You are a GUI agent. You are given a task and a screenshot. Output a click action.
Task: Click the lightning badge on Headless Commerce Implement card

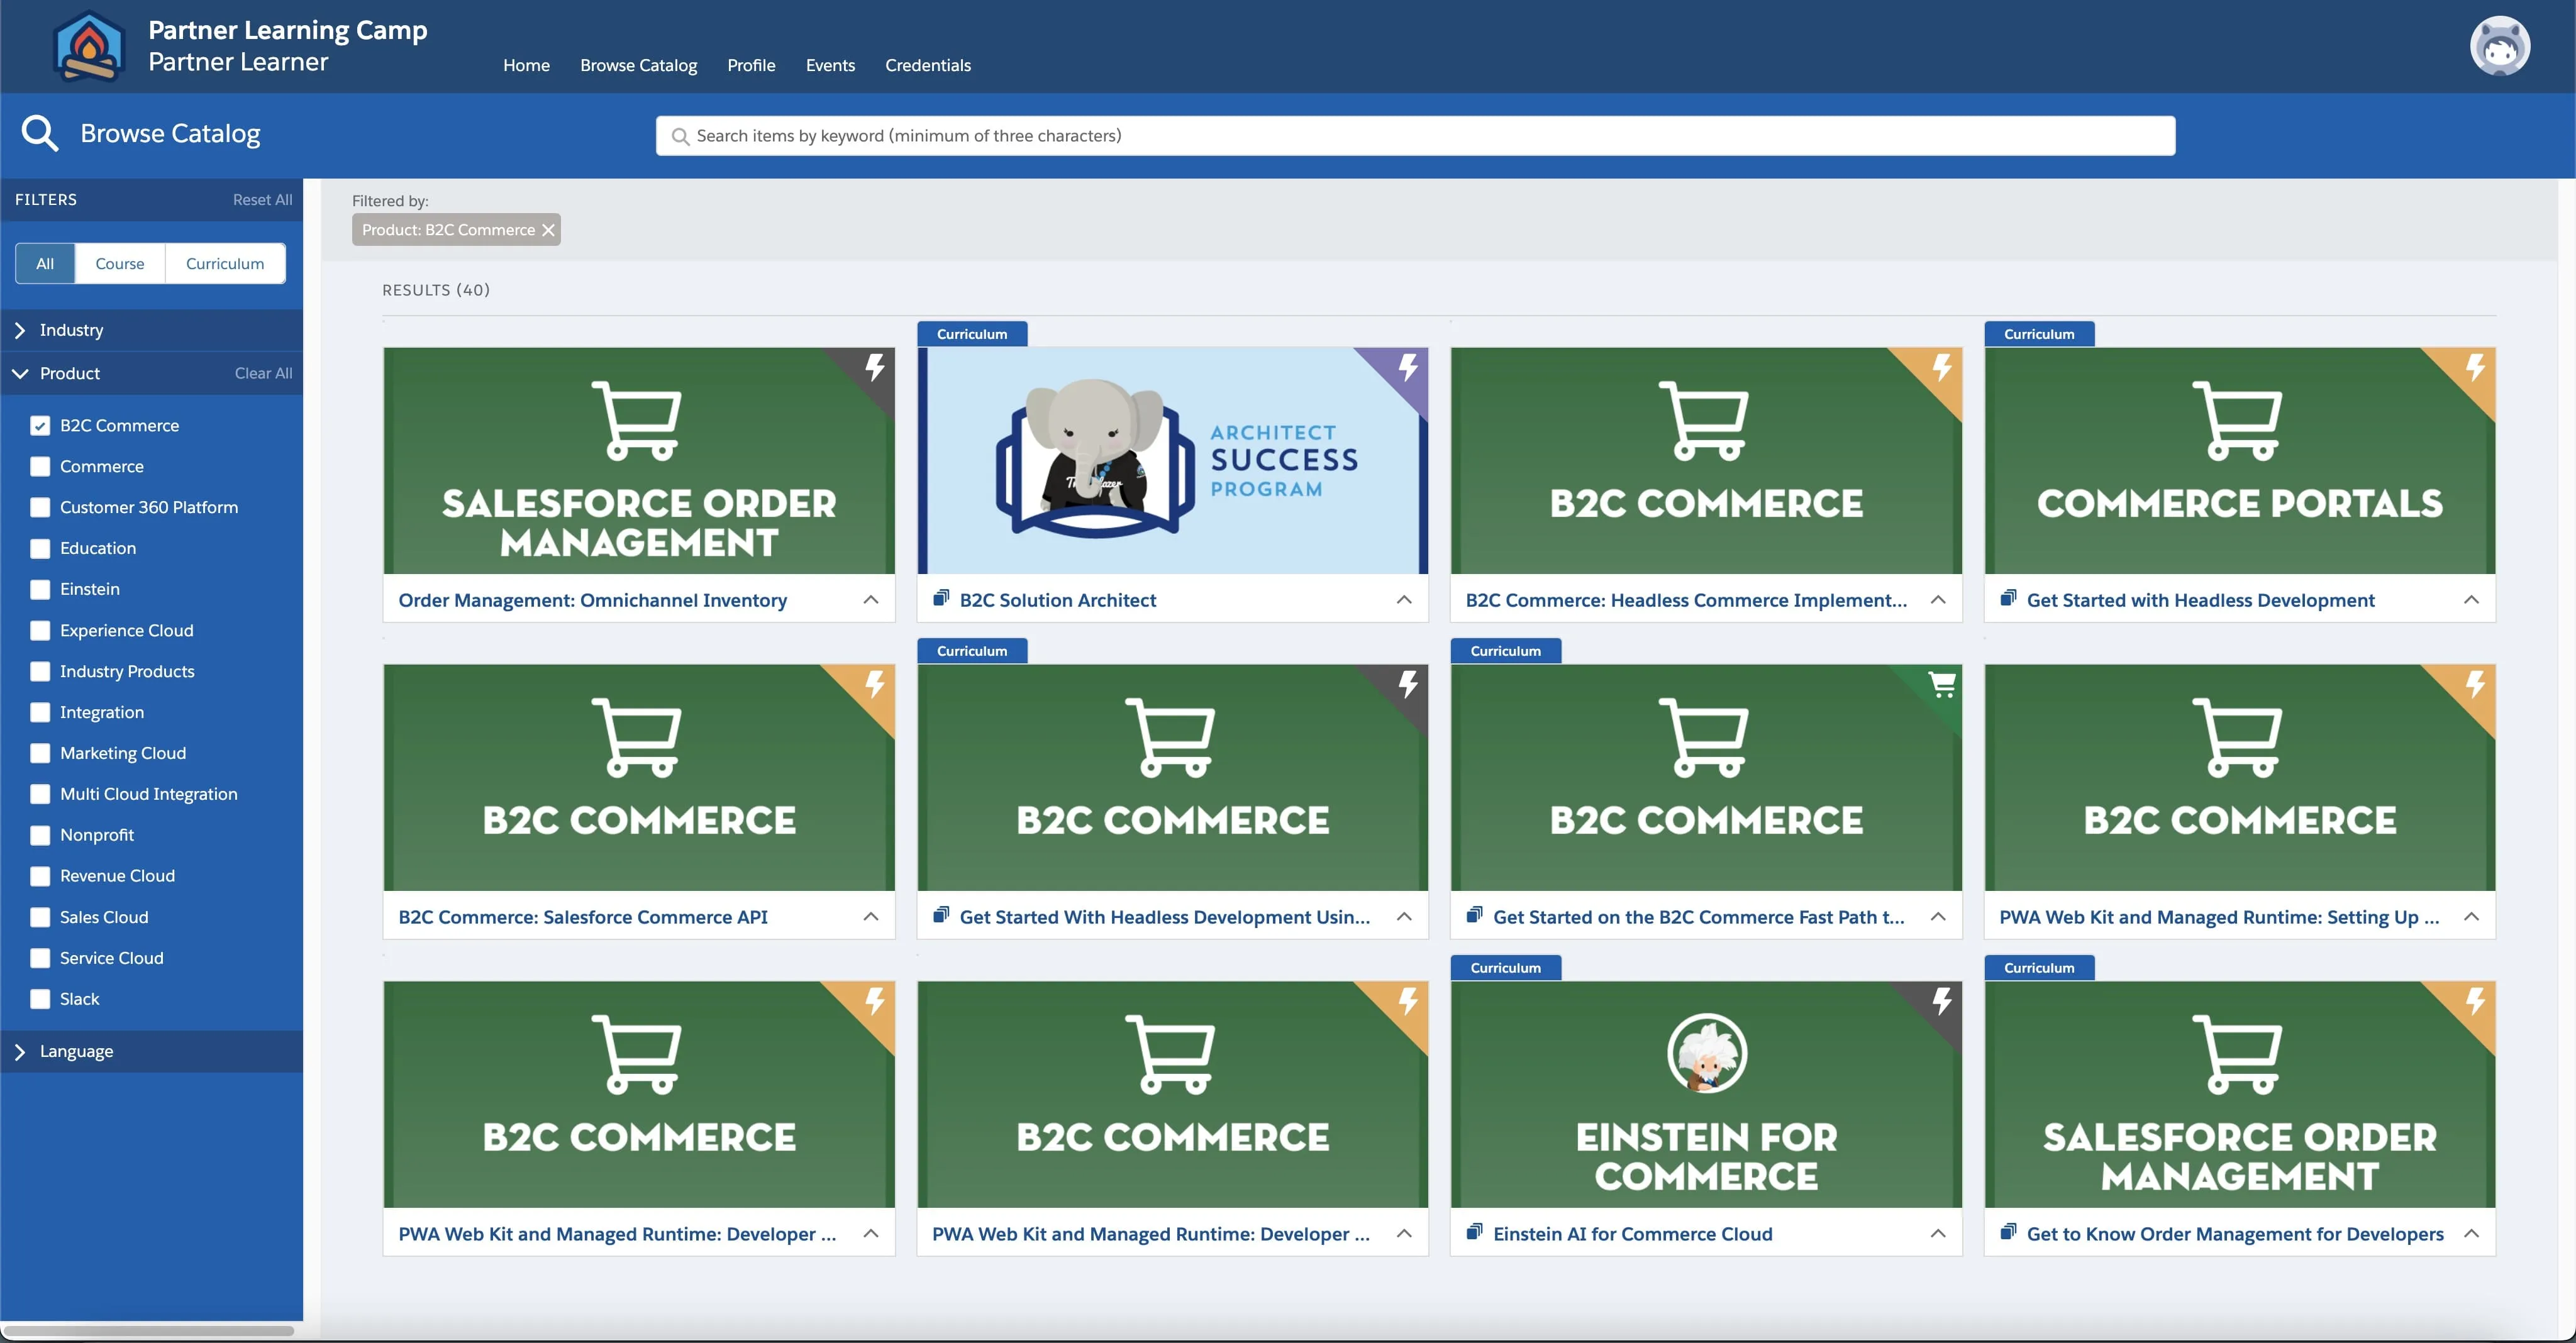coord(1942,367)
